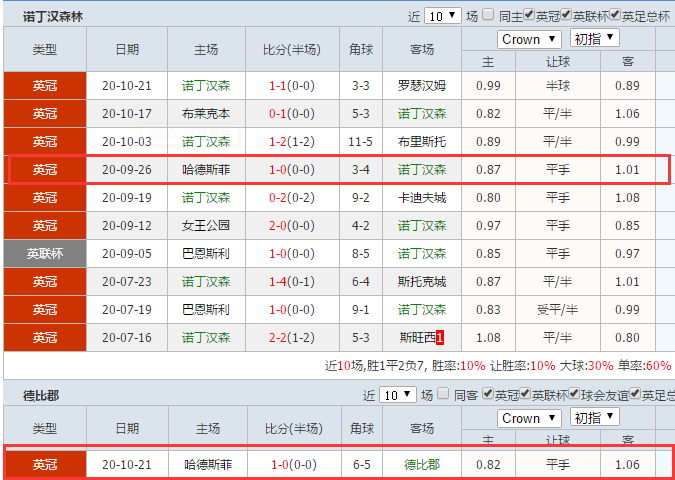The height and width of the screenshot is (480, 675).
Task: Open the 初指 dropdown in 诺丁汉森林 table
Action: tap(595, 39)
